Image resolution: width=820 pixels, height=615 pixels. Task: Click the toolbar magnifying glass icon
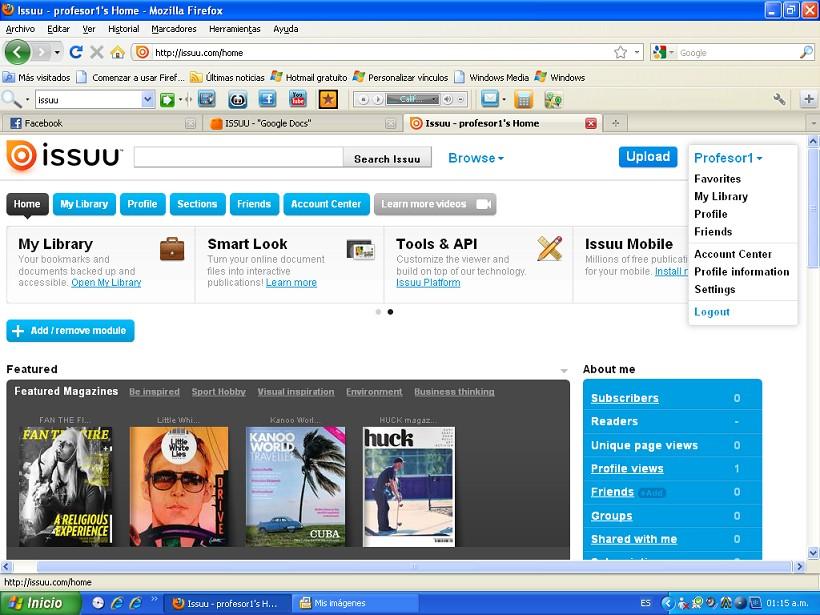(10, 98)
